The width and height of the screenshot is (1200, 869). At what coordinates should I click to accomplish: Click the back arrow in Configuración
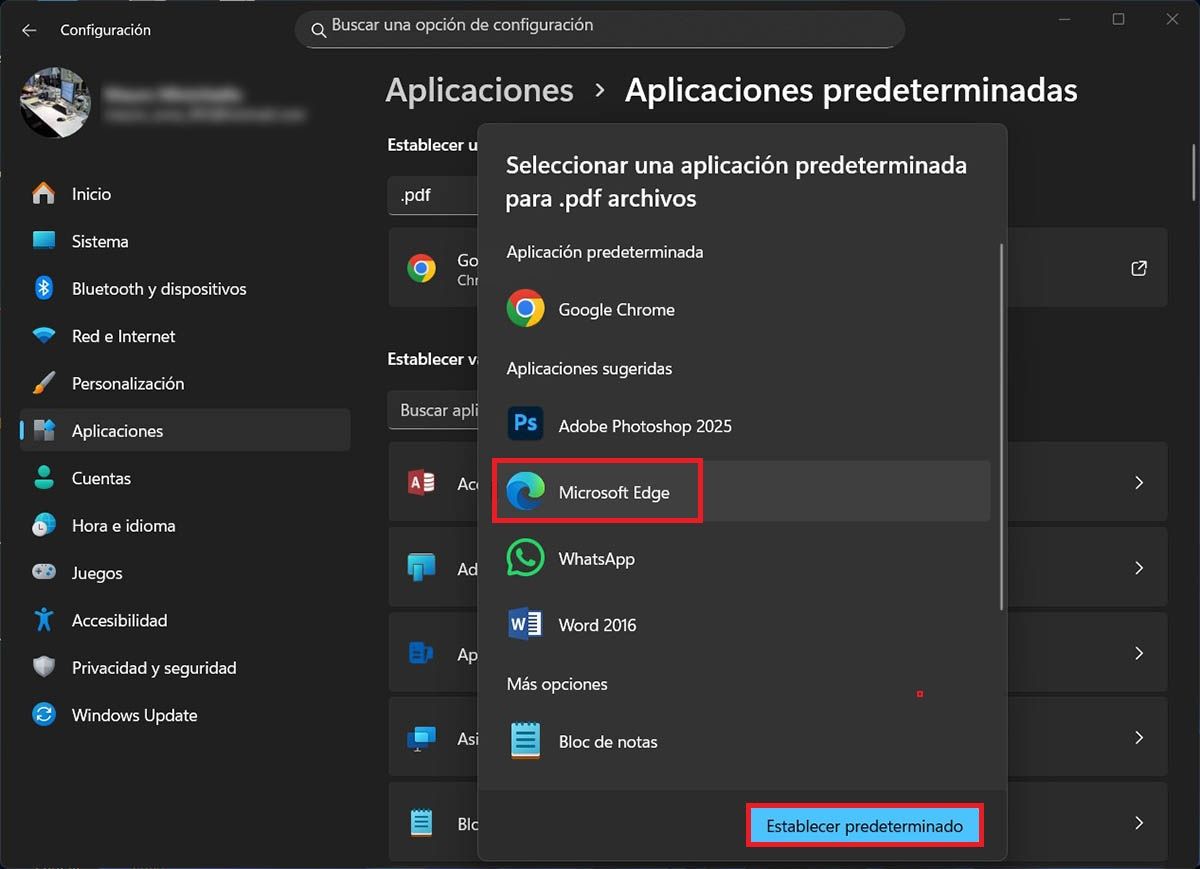(x=29, y=30)
